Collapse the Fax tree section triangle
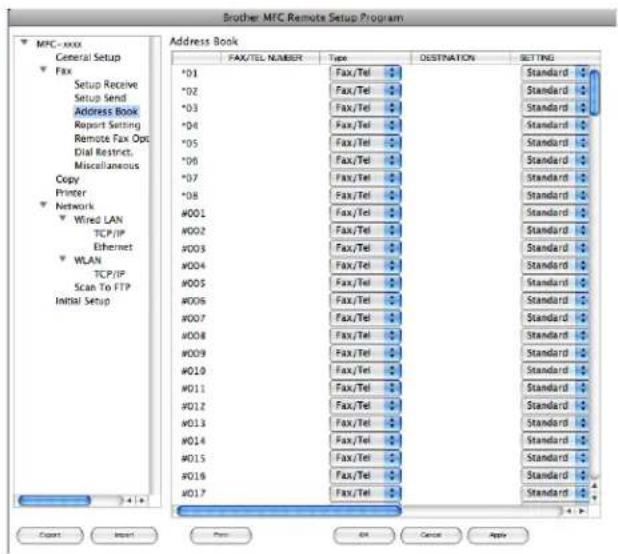This screenshot has height=554, width=618. tap(43, 70)
